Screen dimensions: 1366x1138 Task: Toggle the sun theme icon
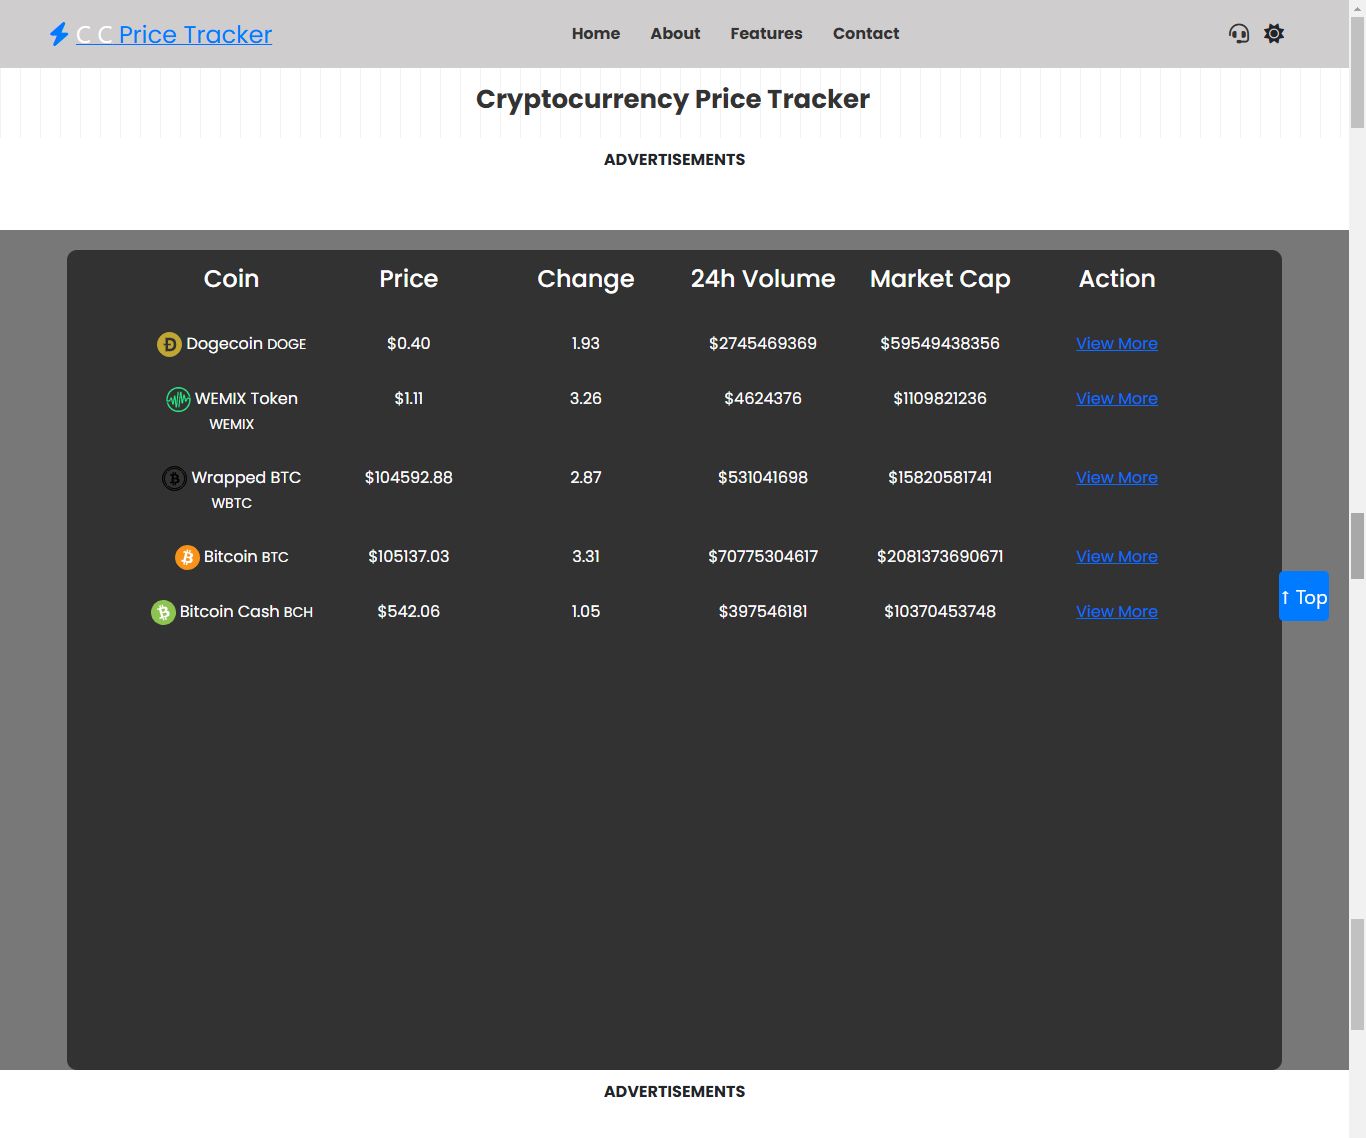[1274, 34]
